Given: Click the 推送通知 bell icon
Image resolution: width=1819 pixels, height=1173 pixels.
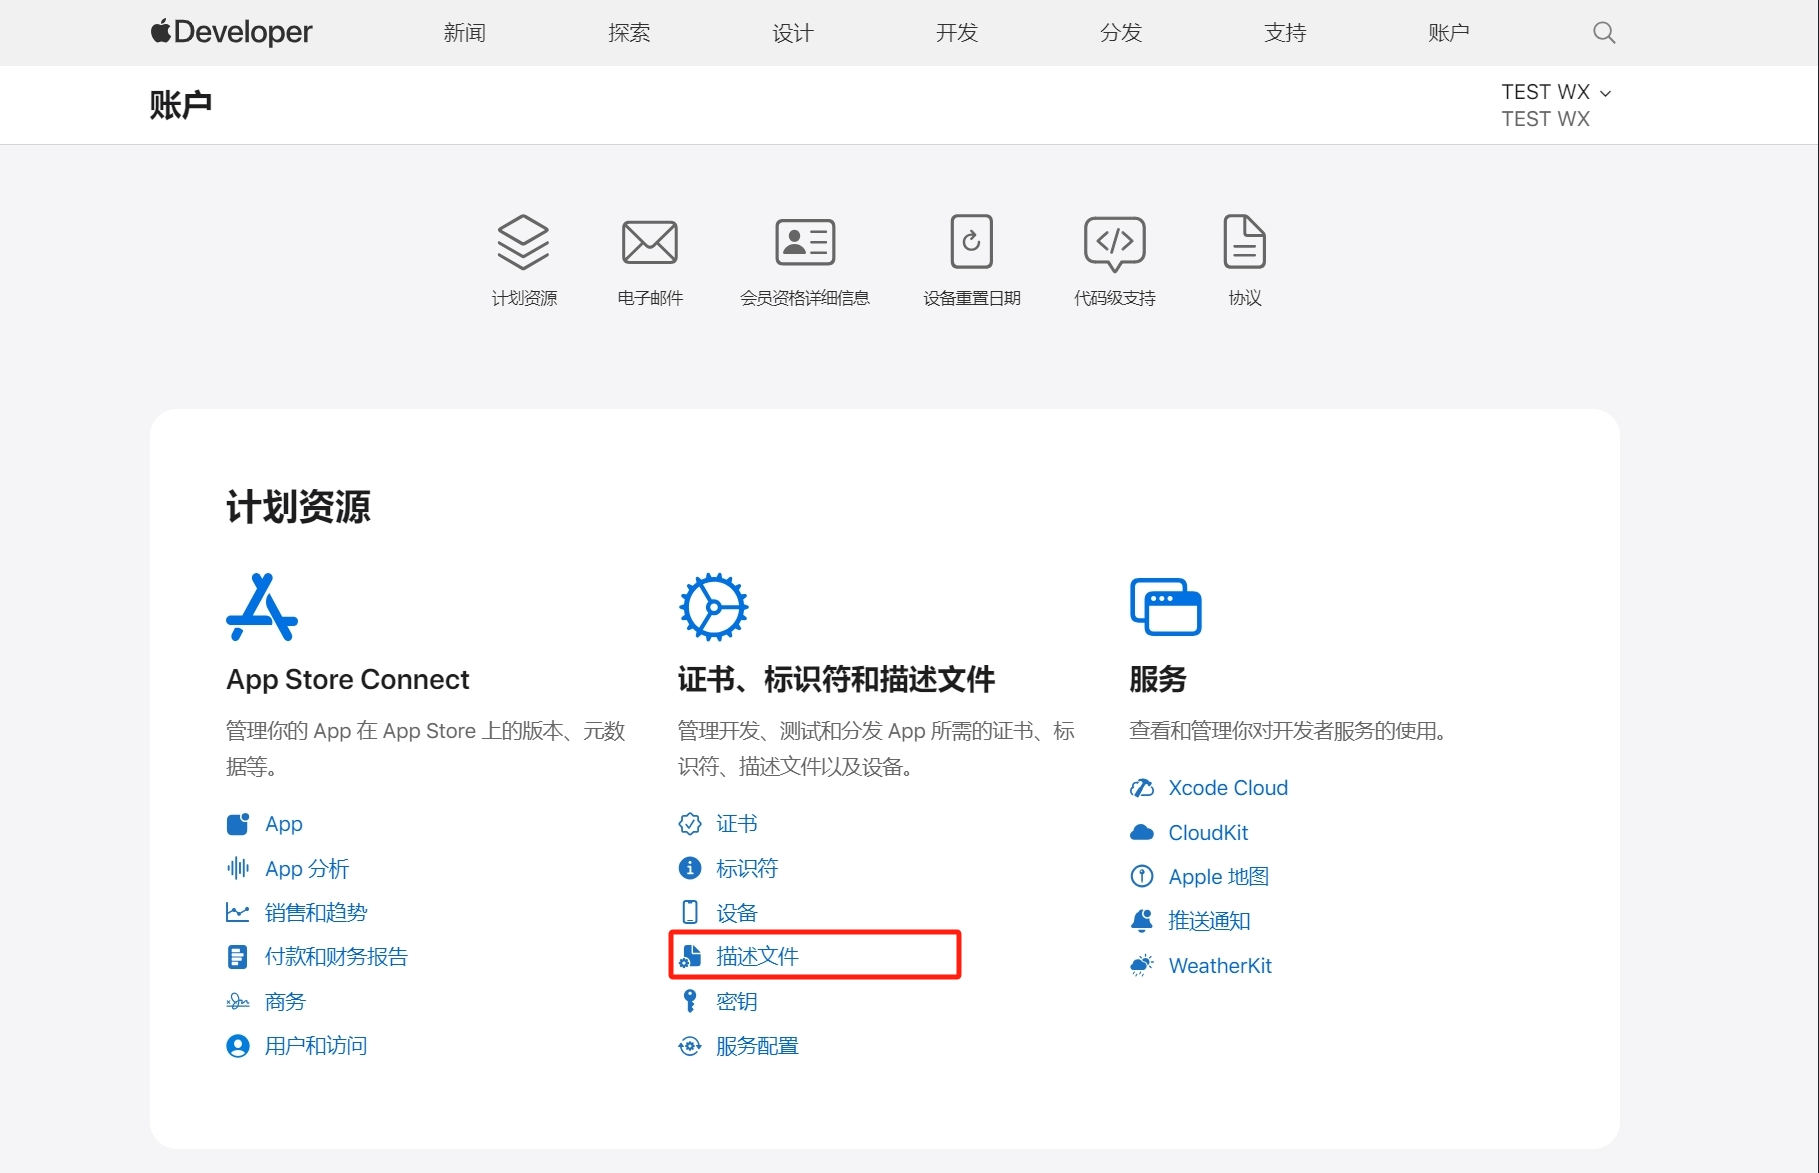Looking at the screenshot, I should coord(1142,921).
